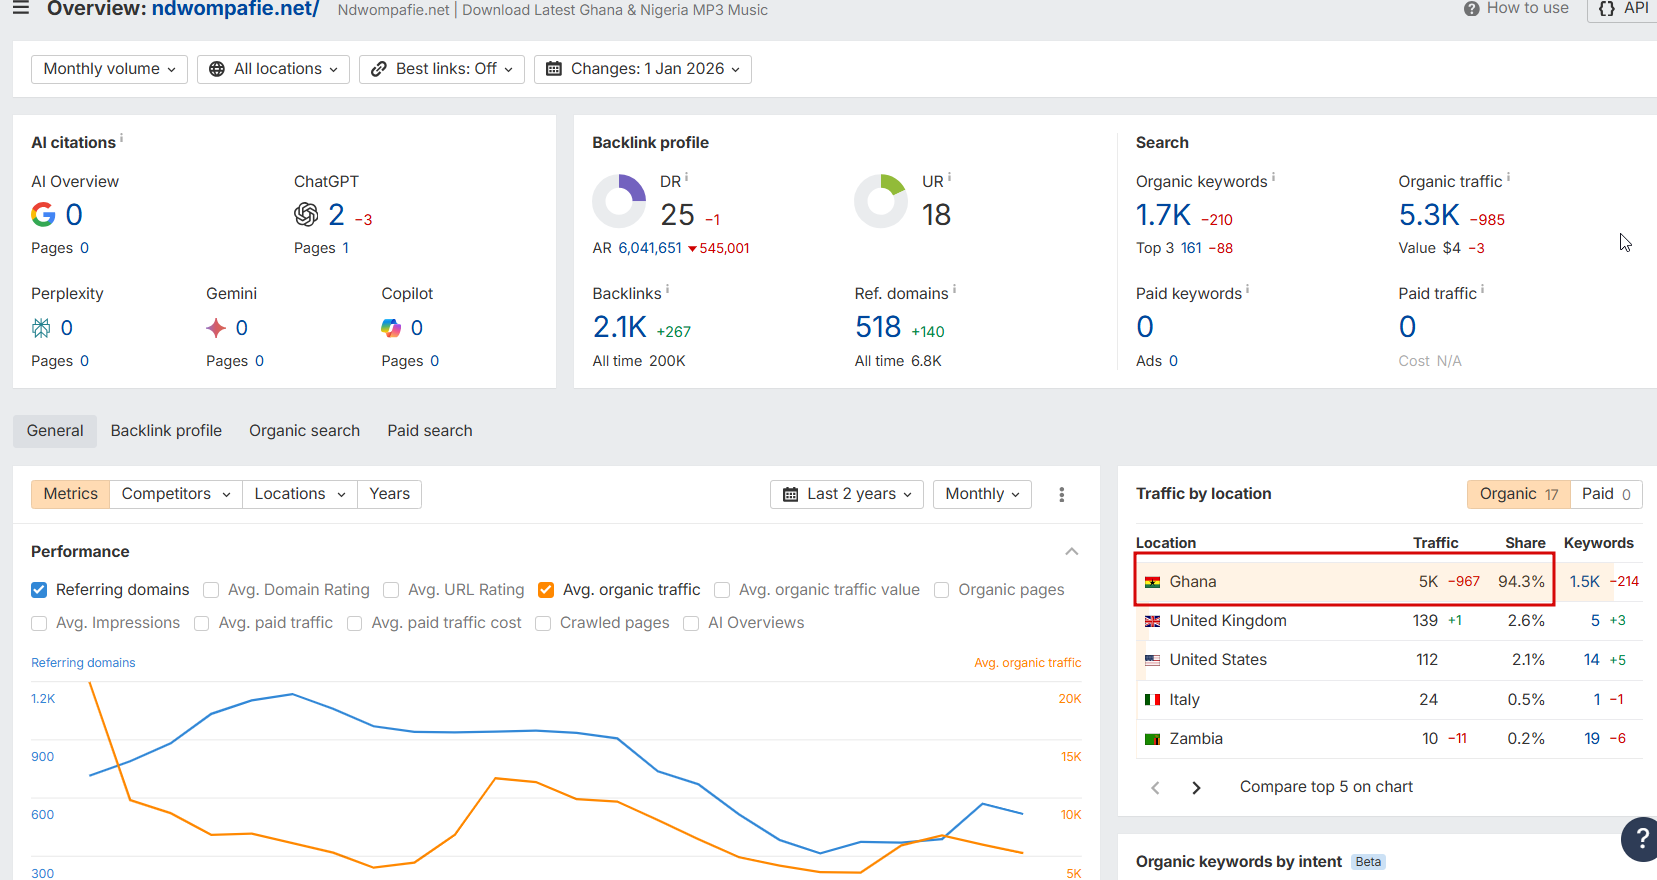1657x880 pixels.
Task: Open the Last 2 years date range dropdown
Action: 847,494
